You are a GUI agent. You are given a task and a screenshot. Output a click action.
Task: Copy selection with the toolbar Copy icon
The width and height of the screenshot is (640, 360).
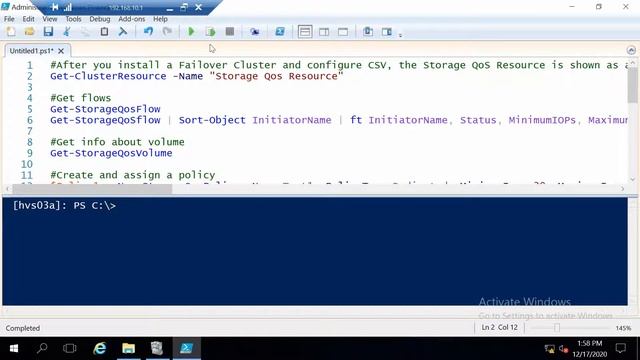[85, 31]
